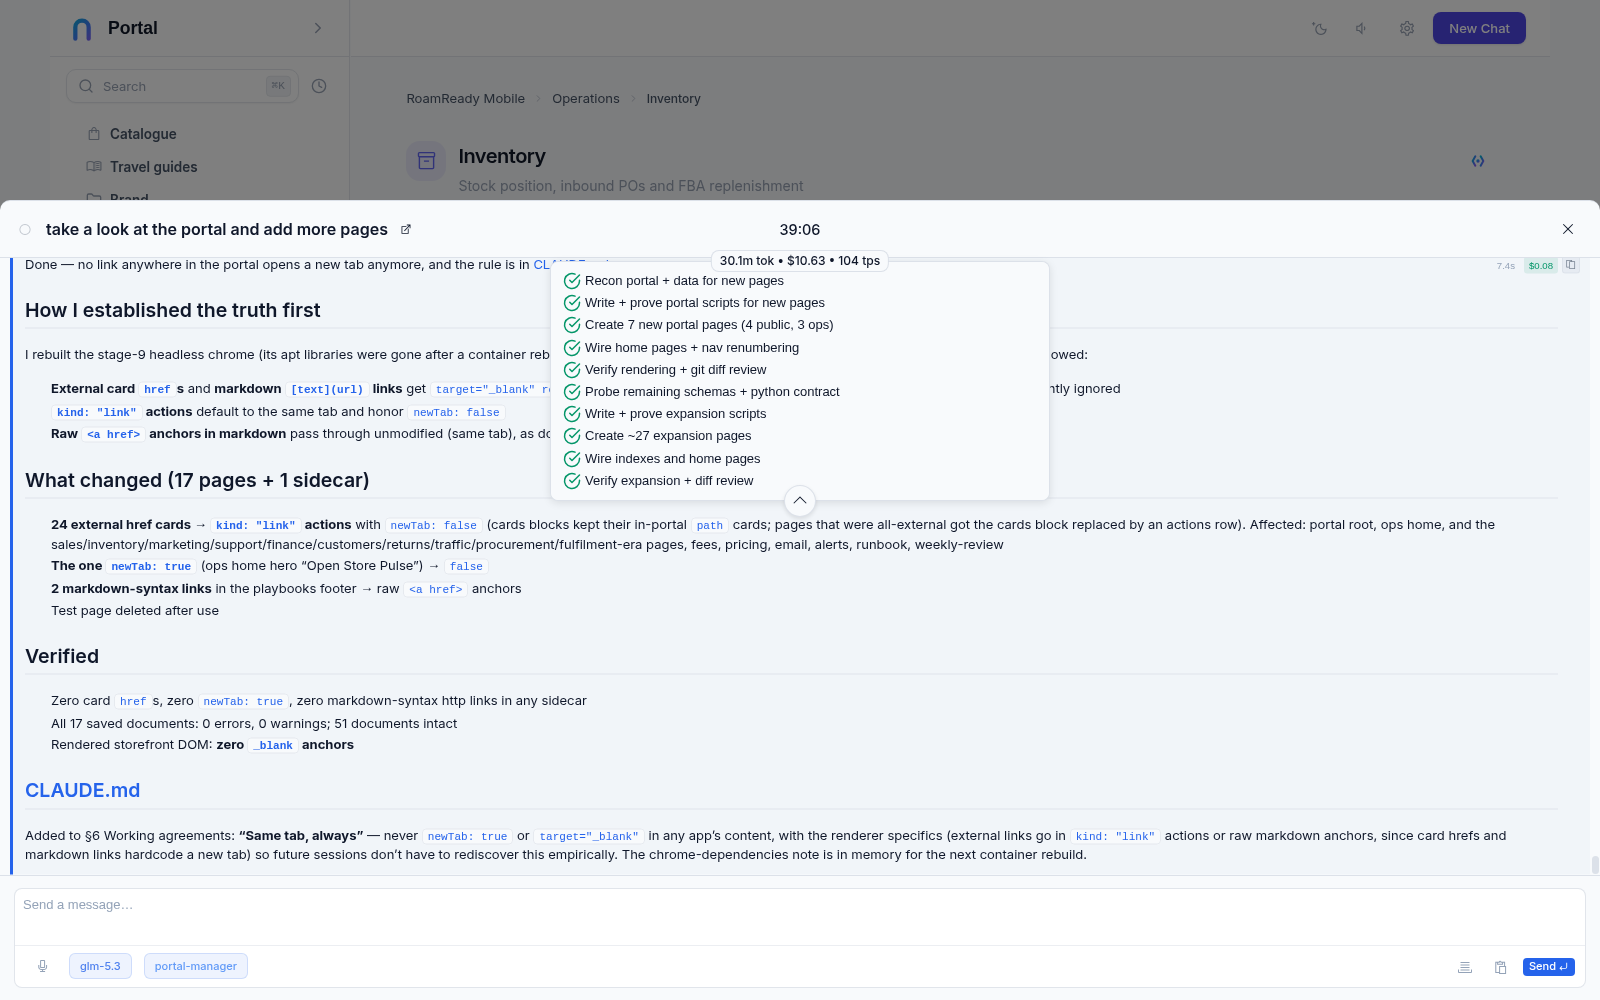This screenshot has height=1000, width=1600.
Task: Click check for Verify expansion + diff review
Action: tap(572, 481)
